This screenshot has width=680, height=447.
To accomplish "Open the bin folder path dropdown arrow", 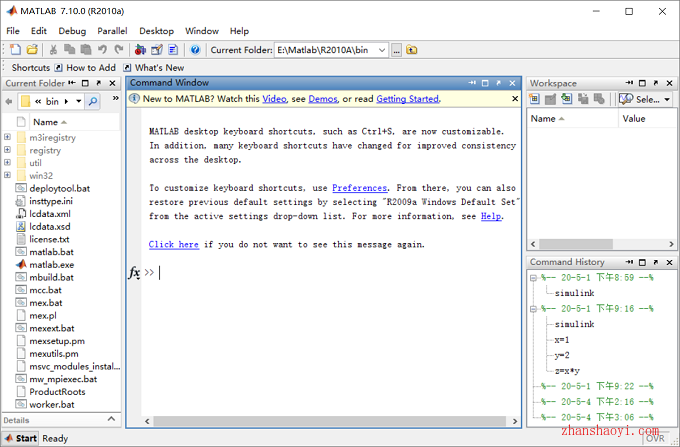I will tap(78, 101).
